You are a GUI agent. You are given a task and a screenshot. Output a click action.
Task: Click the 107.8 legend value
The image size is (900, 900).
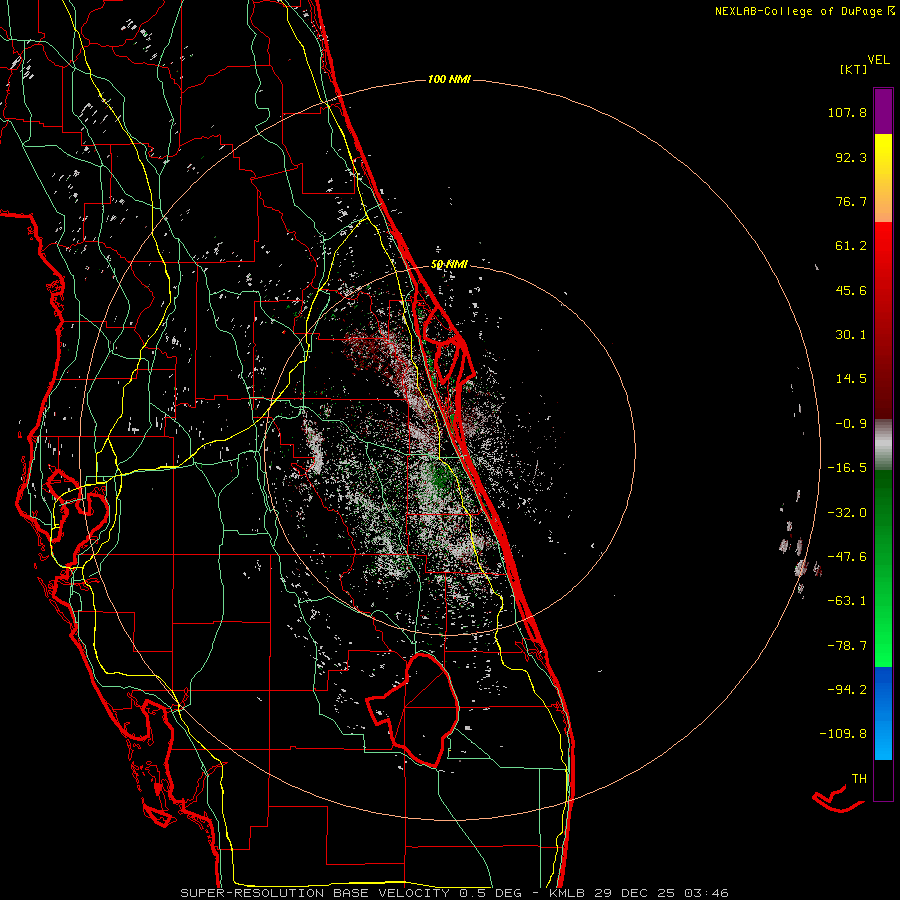(847, 112)
